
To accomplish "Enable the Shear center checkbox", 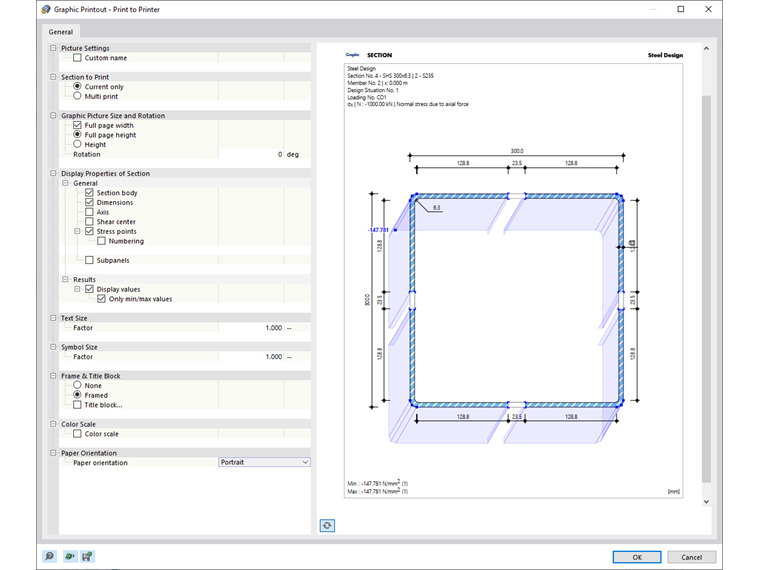I will click(x=89, y=222).
